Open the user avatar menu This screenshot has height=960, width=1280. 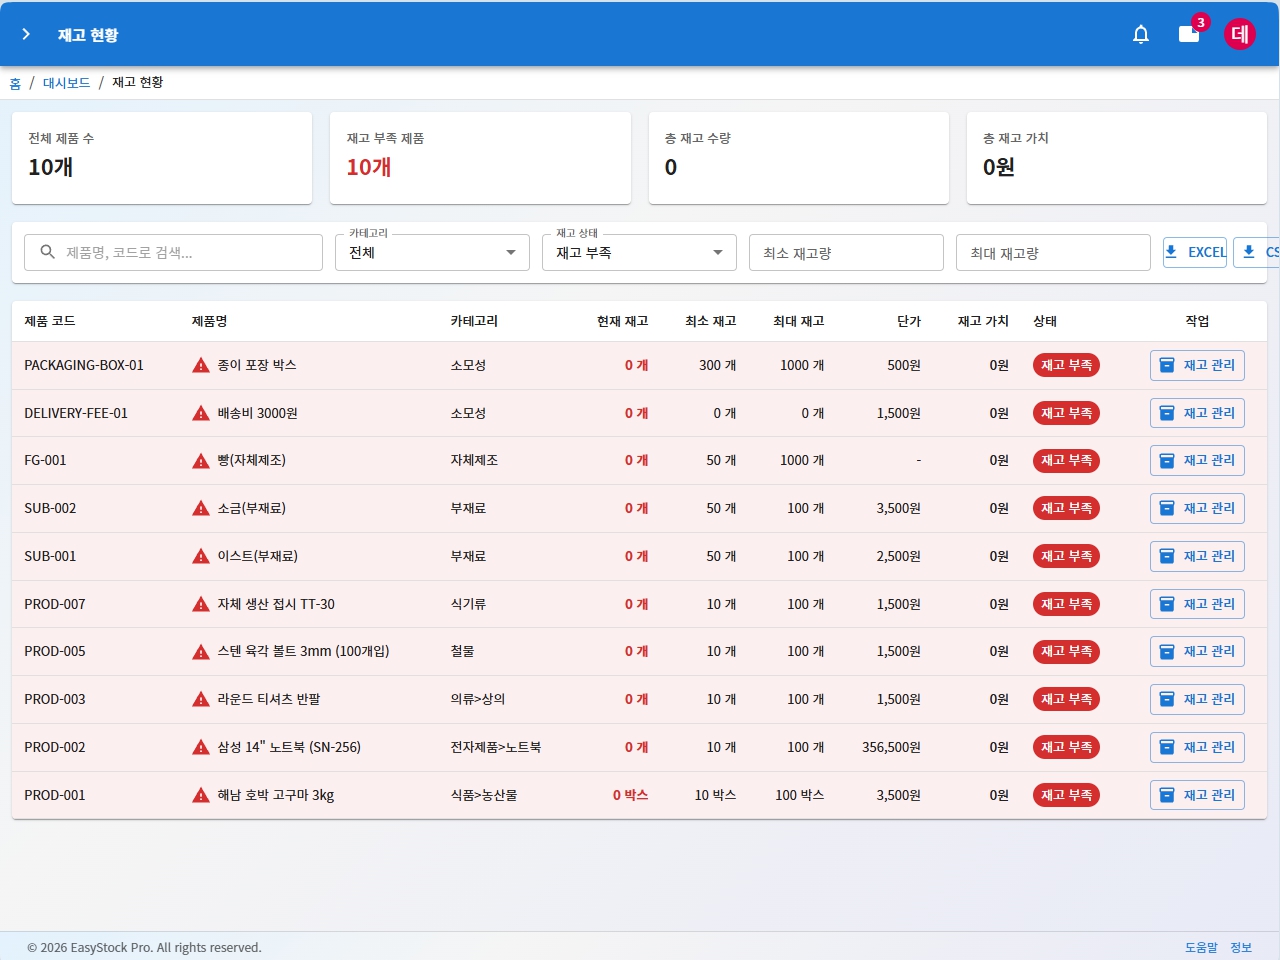(x=1240, y=34)
